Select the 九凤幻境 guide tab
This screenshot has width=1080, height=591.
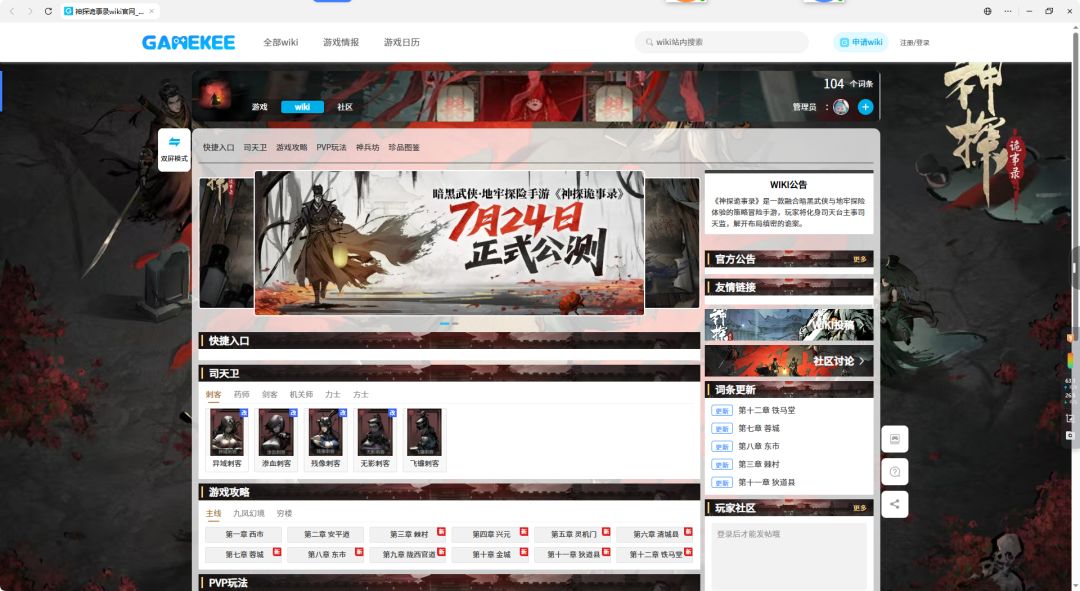tap(249, 513)
